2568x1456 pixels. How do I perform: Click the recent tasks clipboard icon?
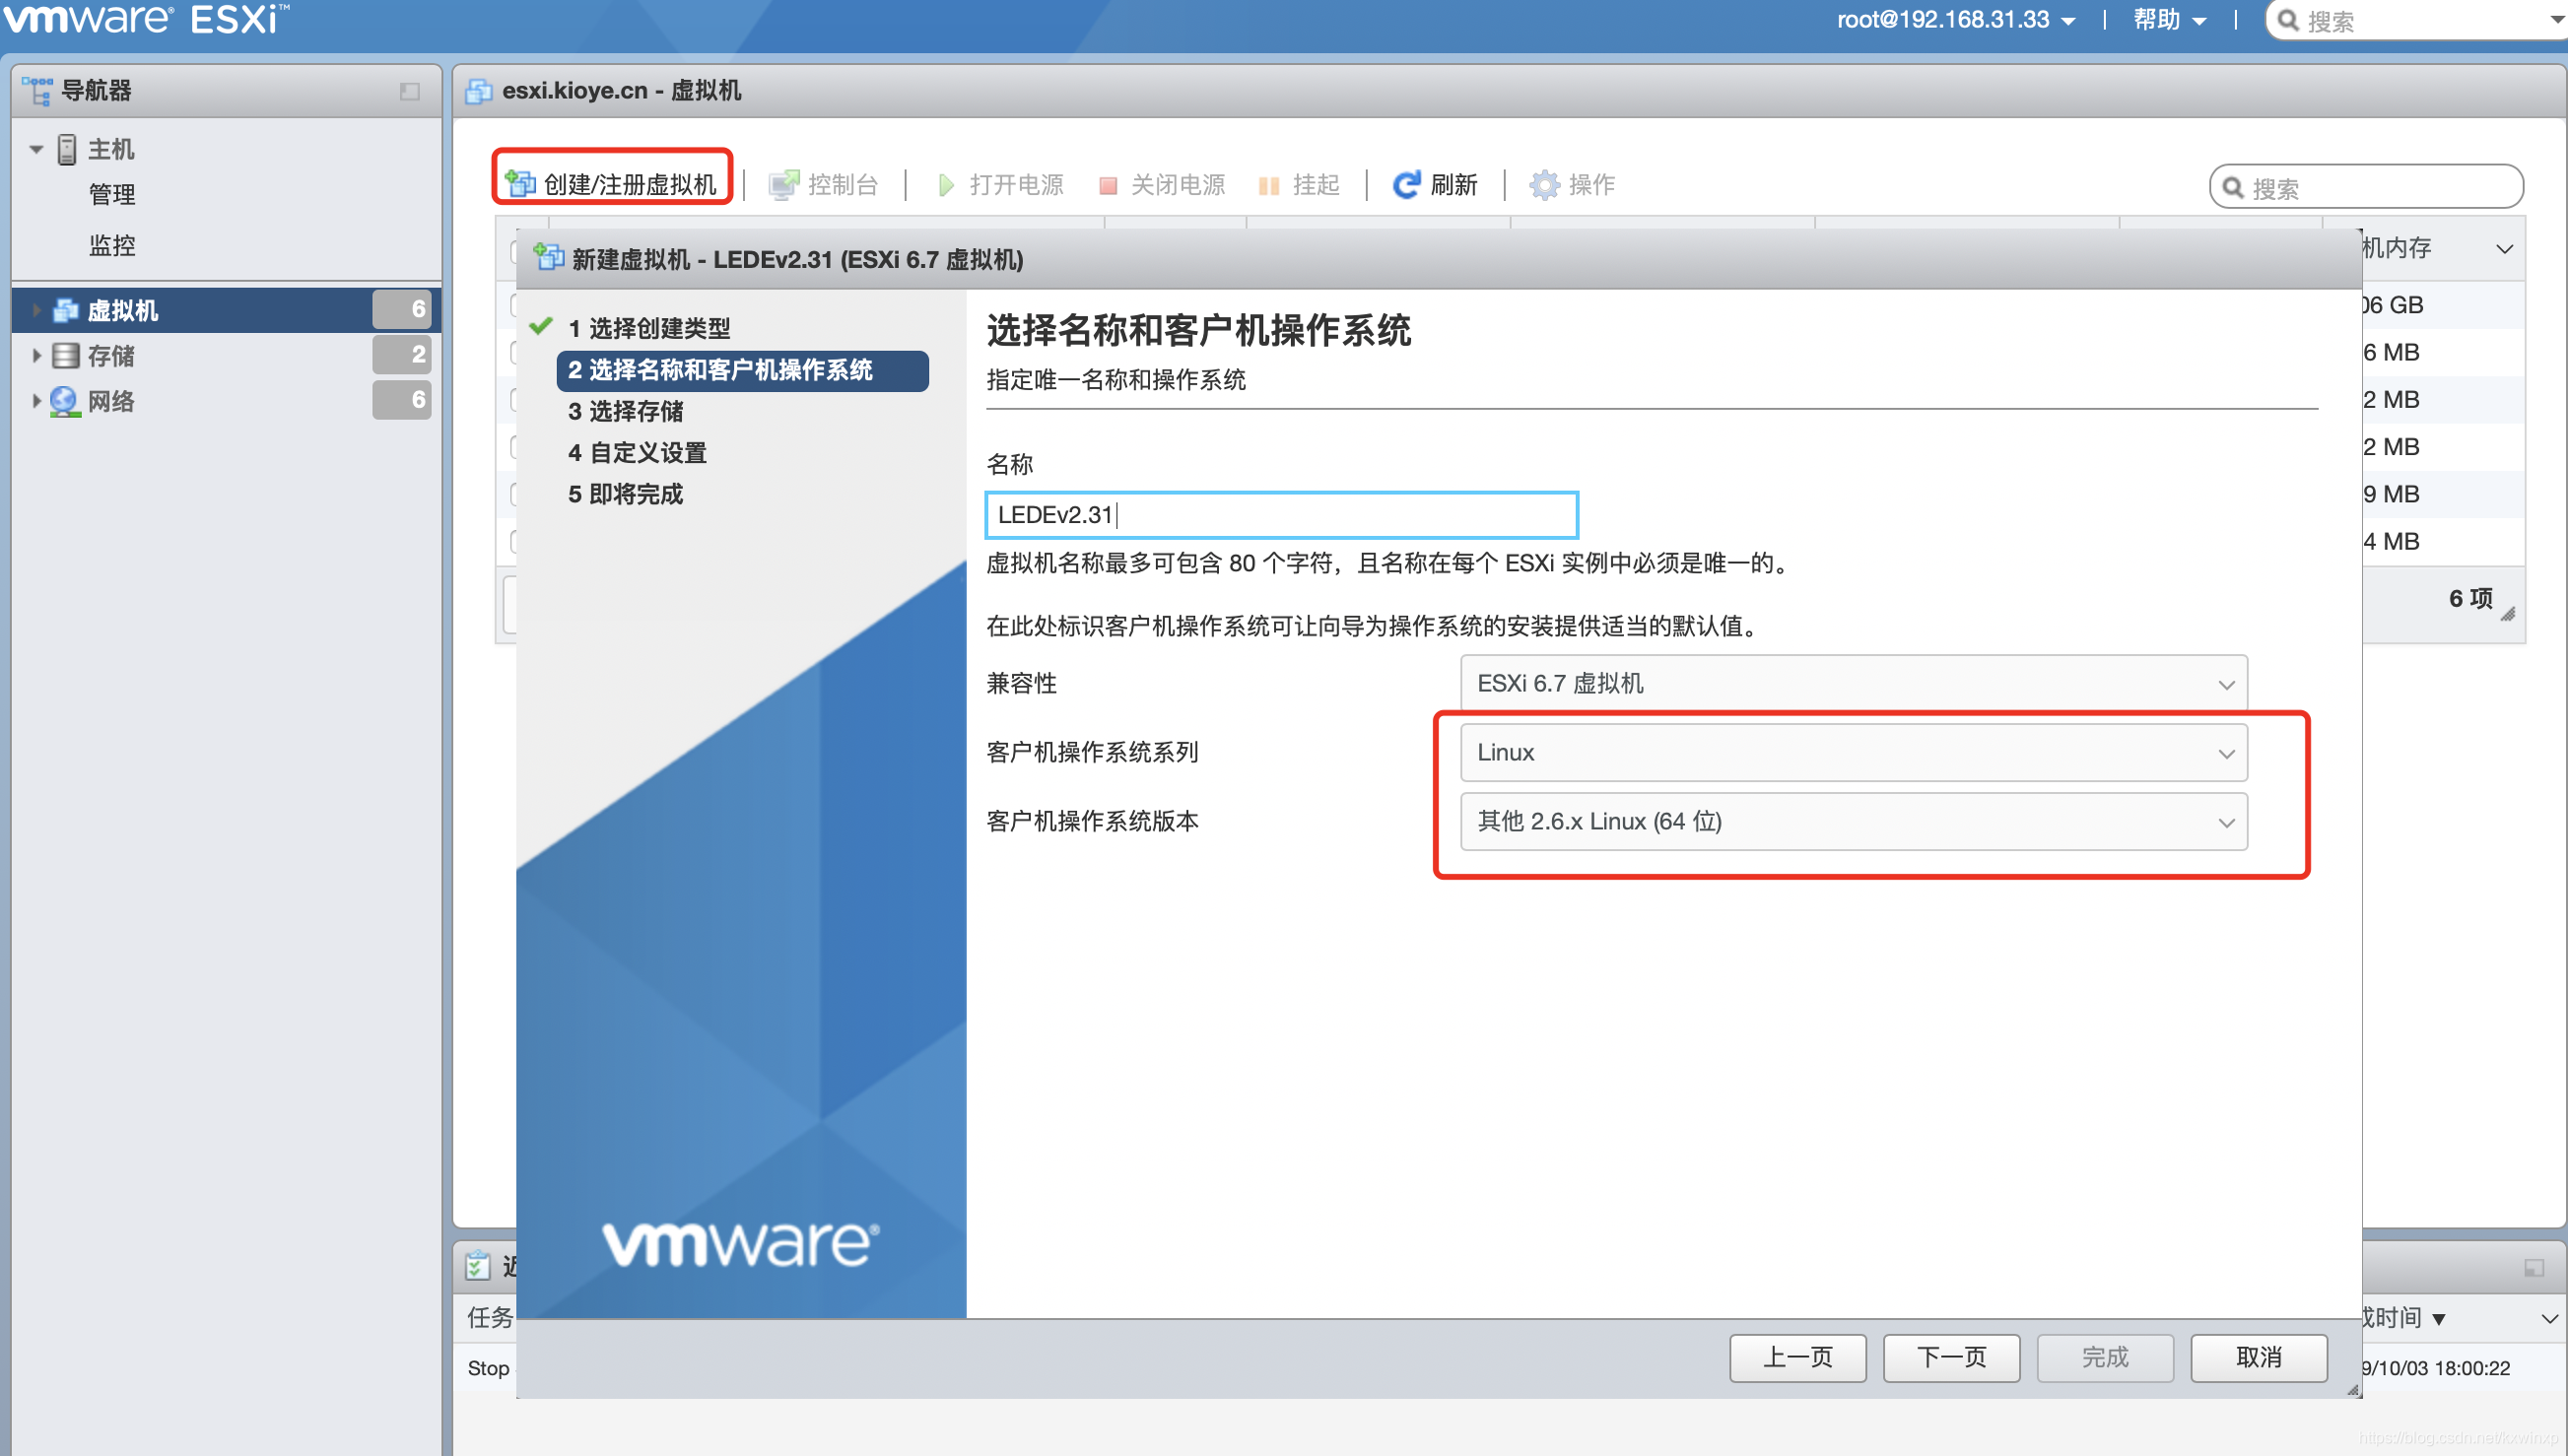(478, 1266)
